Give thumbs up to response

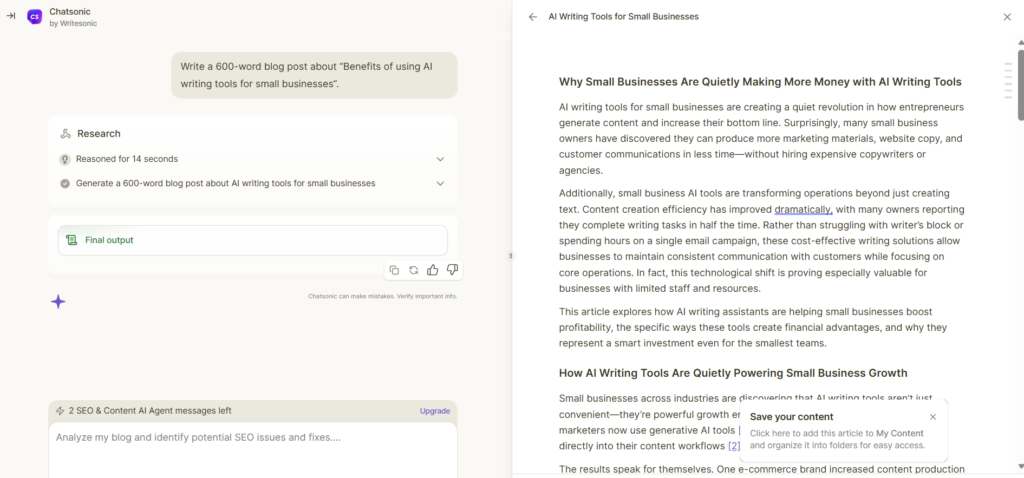click(432, 270)
